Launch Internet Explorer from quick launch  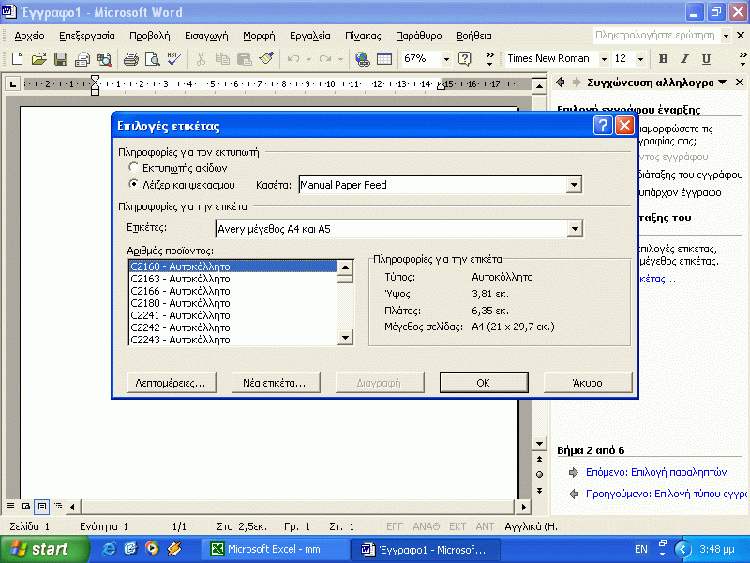109,549
